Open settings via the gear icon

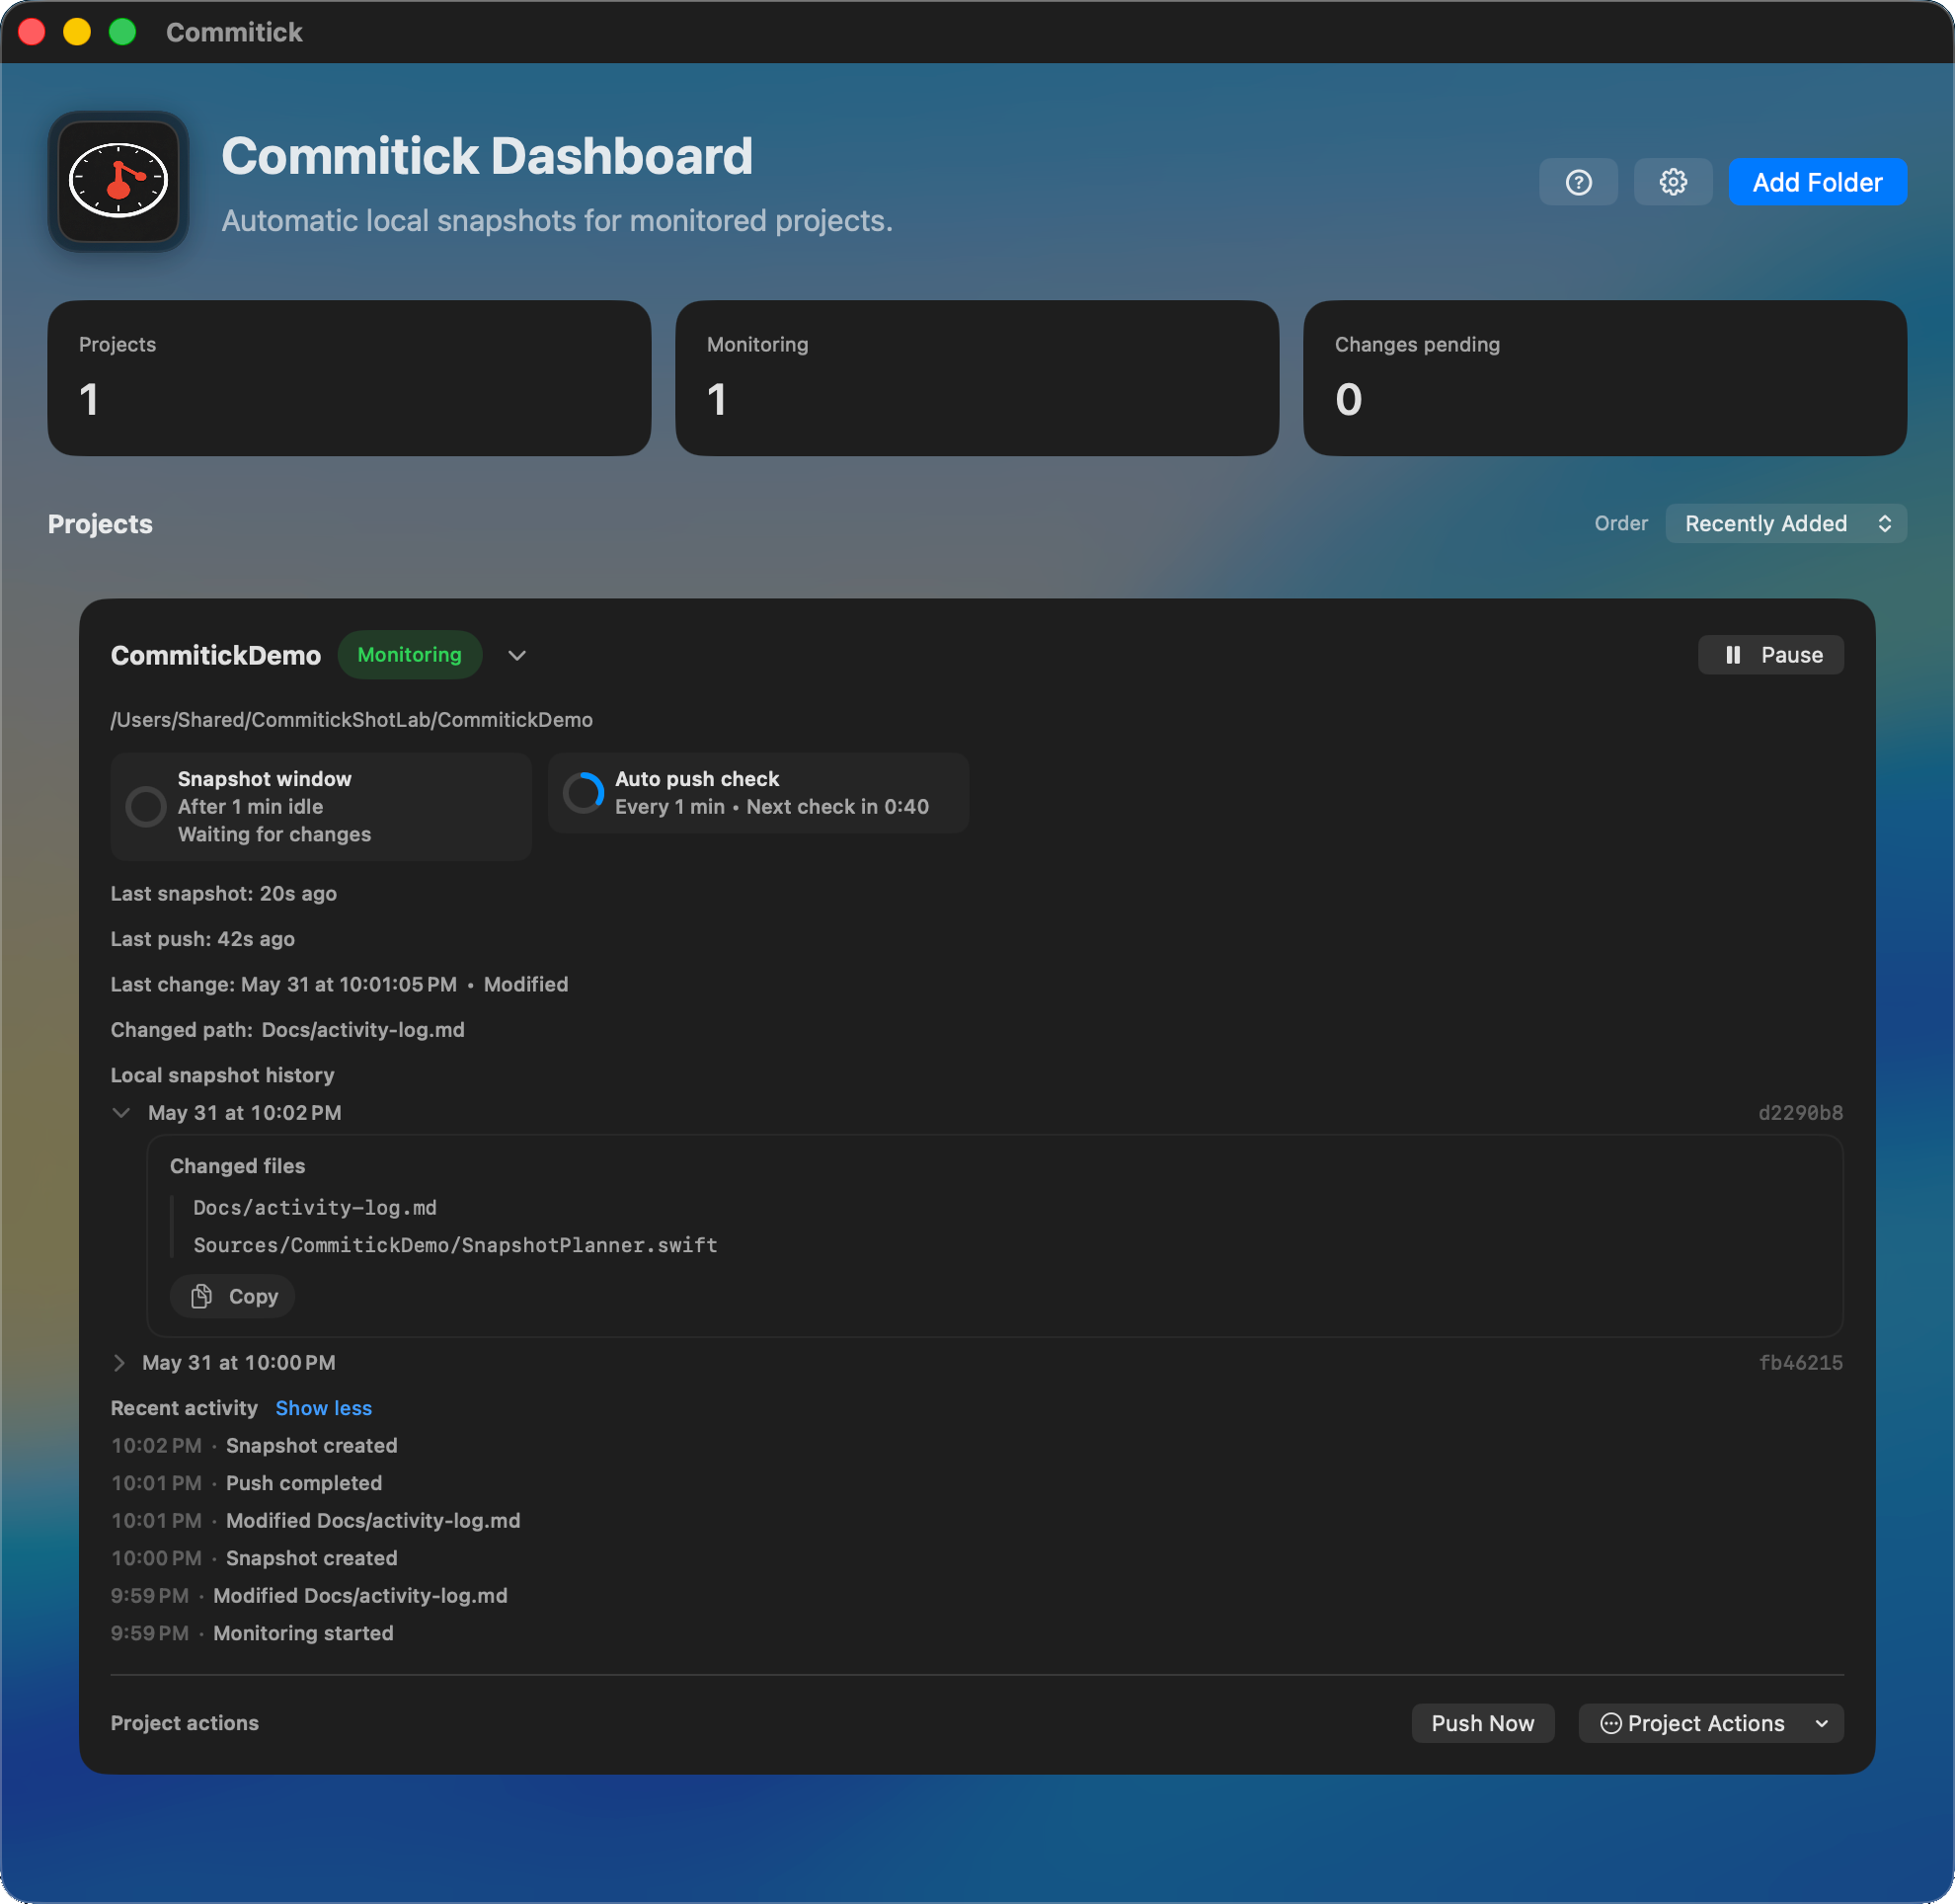1673,182
